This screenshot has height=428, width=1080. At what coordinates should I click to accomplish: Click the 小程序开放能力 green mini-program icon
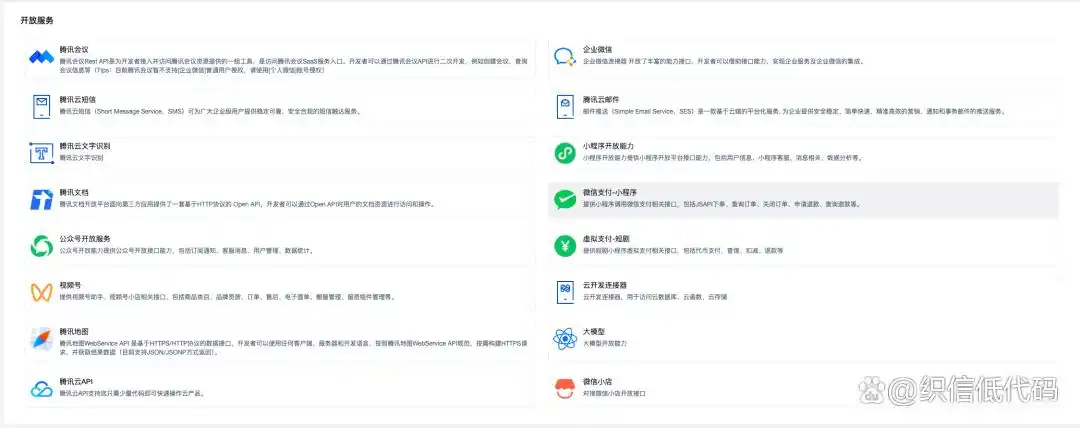[x=565, y=153]
